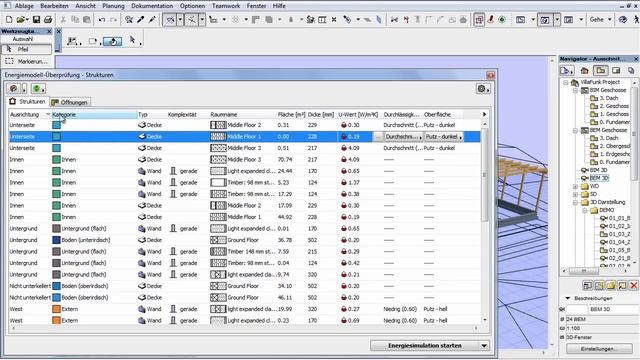Viewport: 640px width, 360px height.
Task: Click the red stamp icon in toolbar
Action: click(x=491, y=19)
